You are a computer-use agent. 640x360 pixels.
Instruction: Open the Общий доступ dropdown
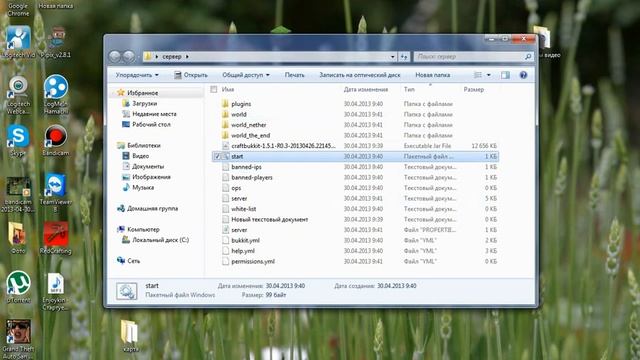tap(246, 75)
